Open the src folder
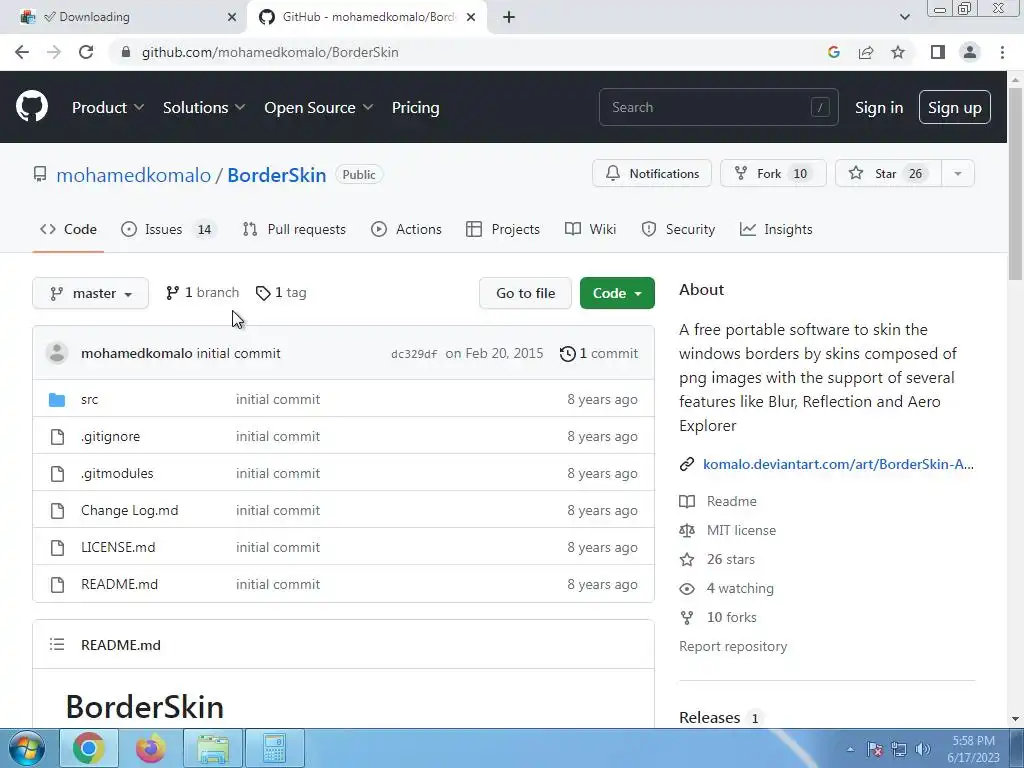This screenshot has height=768, width=1024. point(89,399)
